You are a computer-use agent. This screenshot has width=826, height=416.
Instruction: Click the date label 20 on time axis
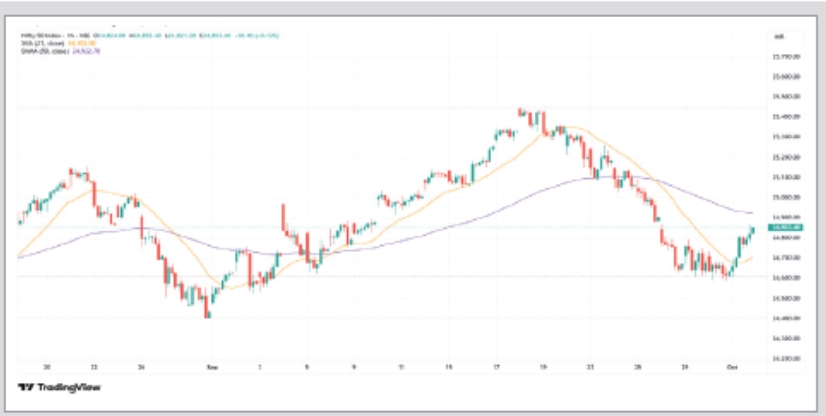(47, 367)
